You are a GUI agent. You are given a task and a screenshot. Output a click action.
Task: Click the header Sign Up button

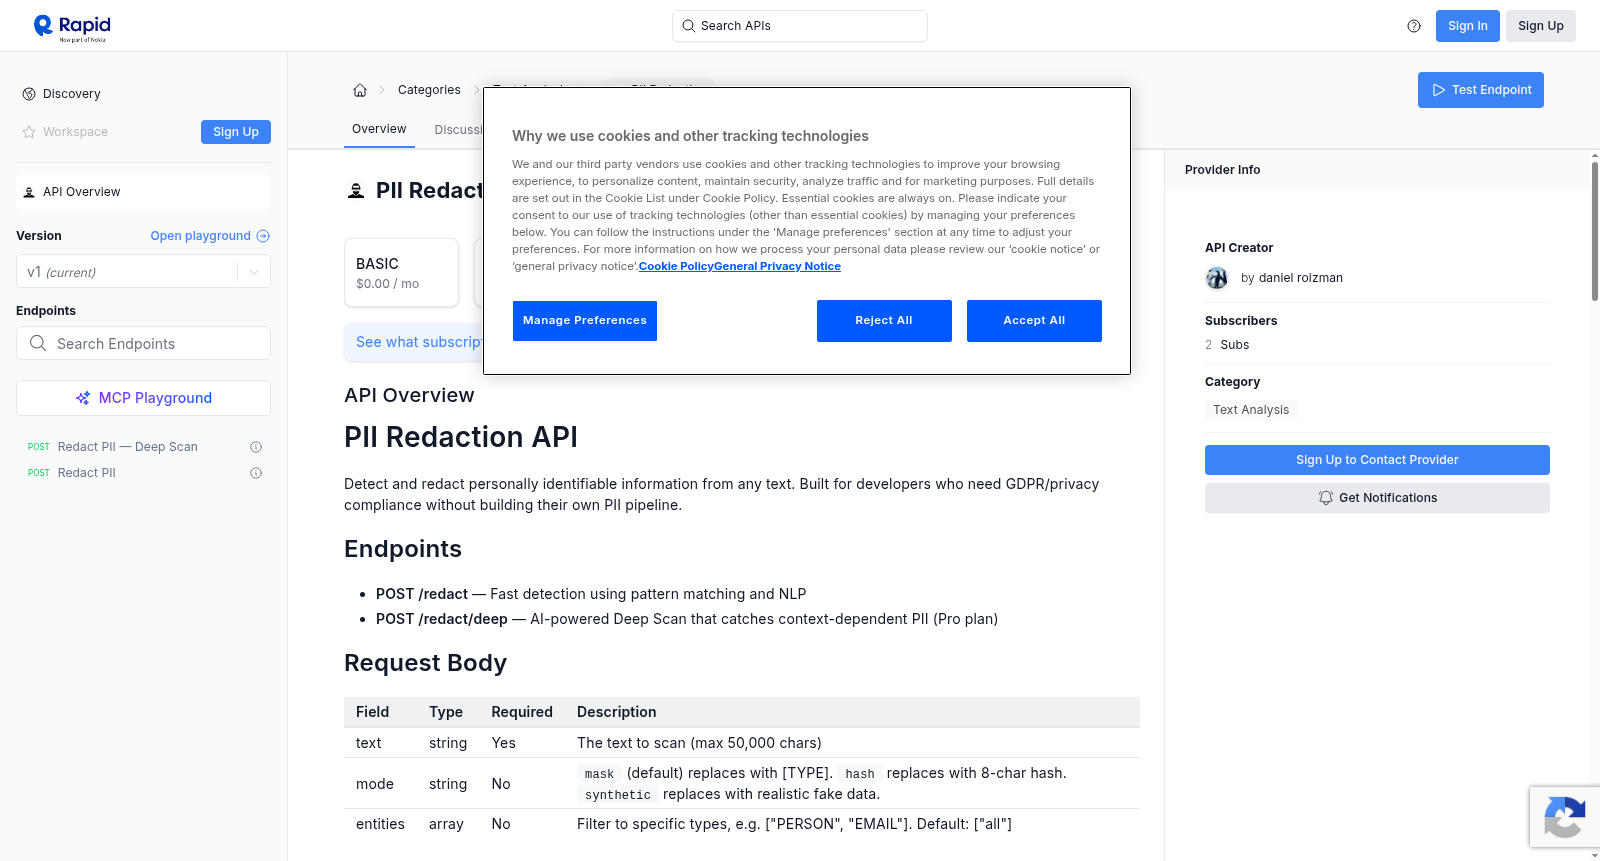point(1540,26)
